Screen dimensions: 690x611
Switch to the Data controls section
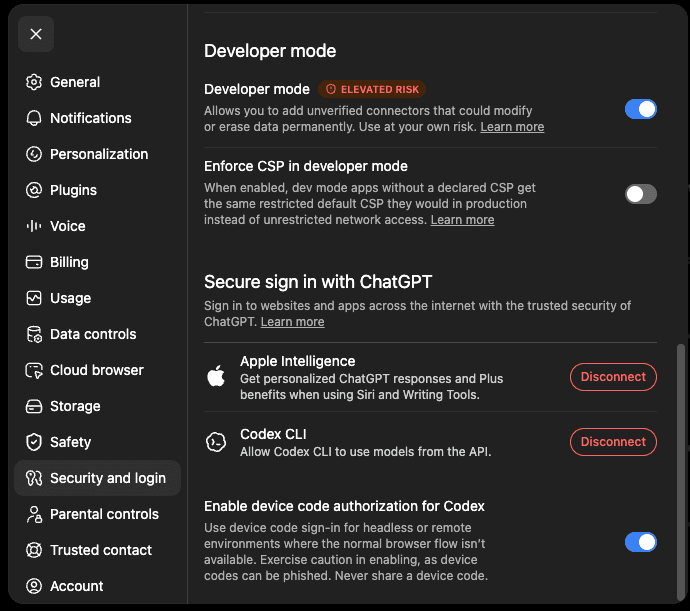pyautogui.click(x=97, y=334)
